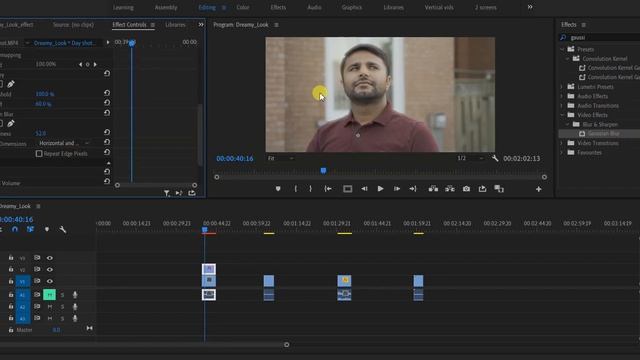The width and height of the screenshot is (640, 360).
Task: Open the Libraries panel tab
Action: pyautogui.click(x=176, y=25)
